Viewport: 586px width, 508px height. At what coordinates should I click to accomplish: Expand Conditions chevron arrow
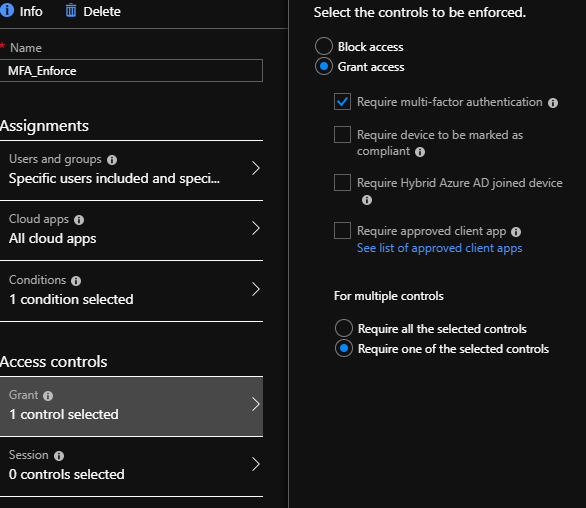(256, 289)
